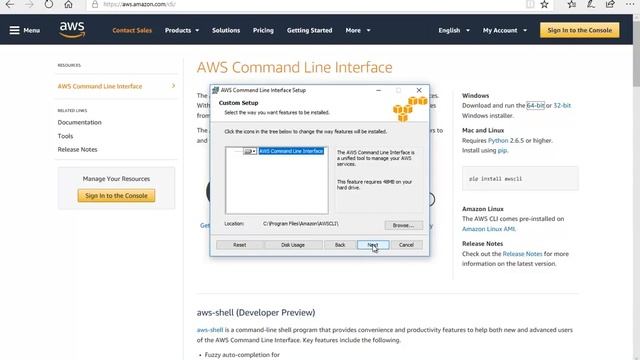
Task: Download the 64-bit Windows installer link
Action: pyautogui.click(x=535, y=105)
